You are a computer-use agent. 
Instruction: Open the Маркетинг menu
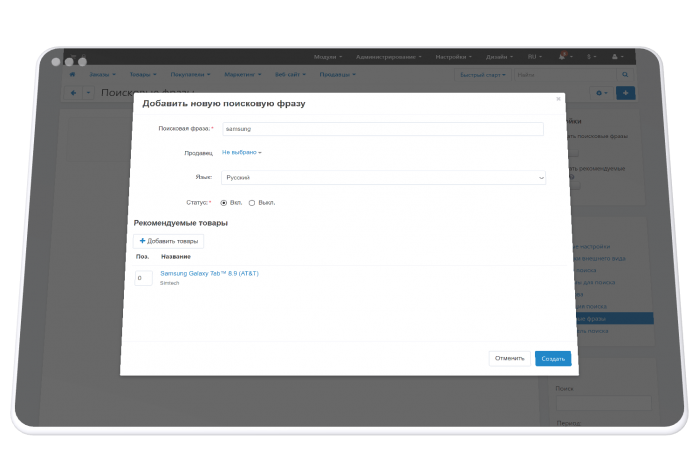[243, 74]
